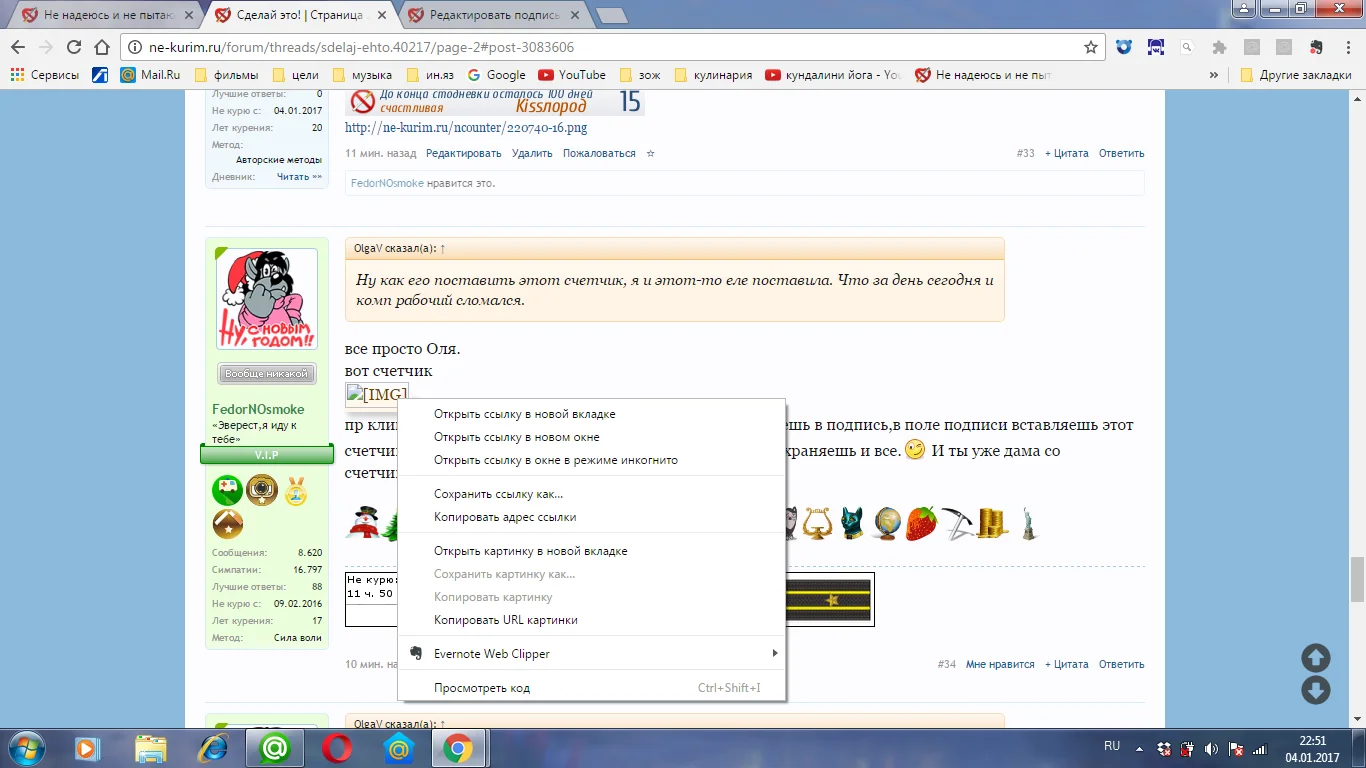
Task: Click the address bar URL field
Action: pyautogui.click(x=600, y=47)
